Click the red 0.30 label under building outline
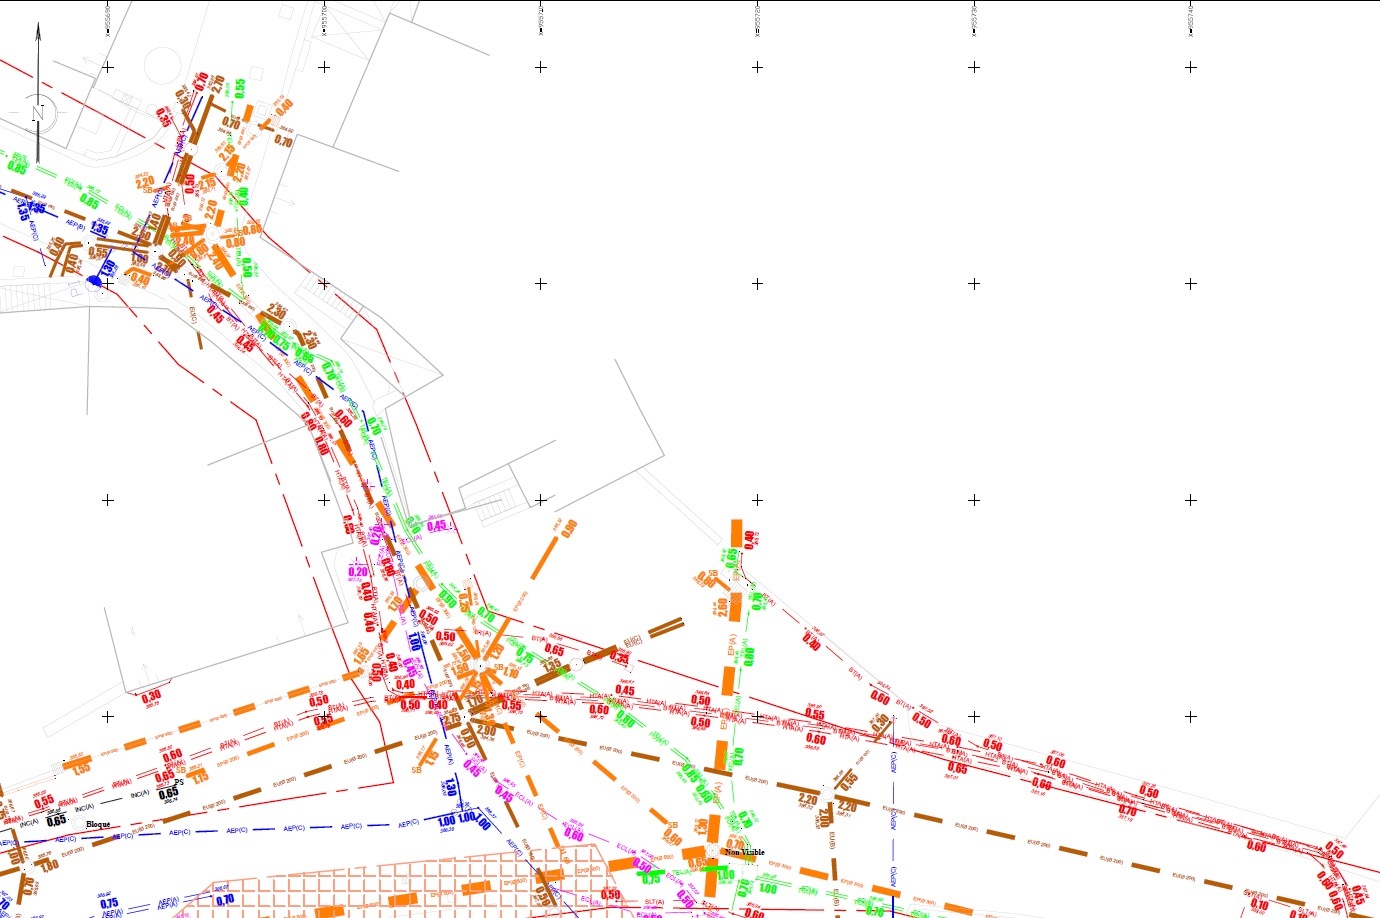 151,696
